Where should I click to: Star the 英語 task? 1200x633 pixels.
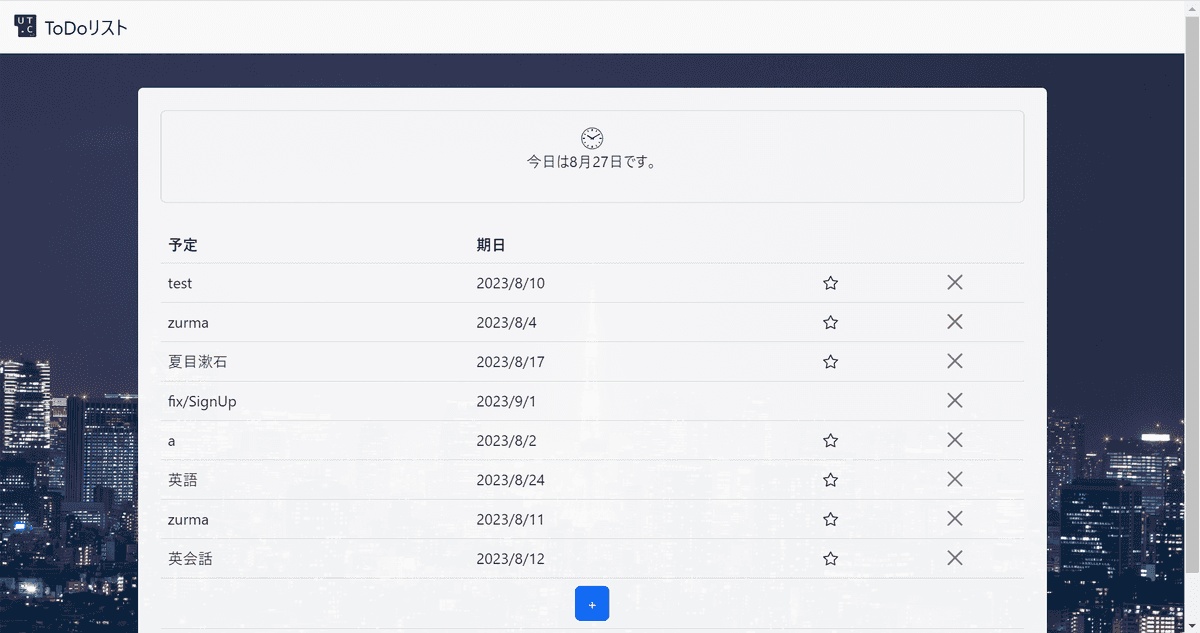(830, 479)
